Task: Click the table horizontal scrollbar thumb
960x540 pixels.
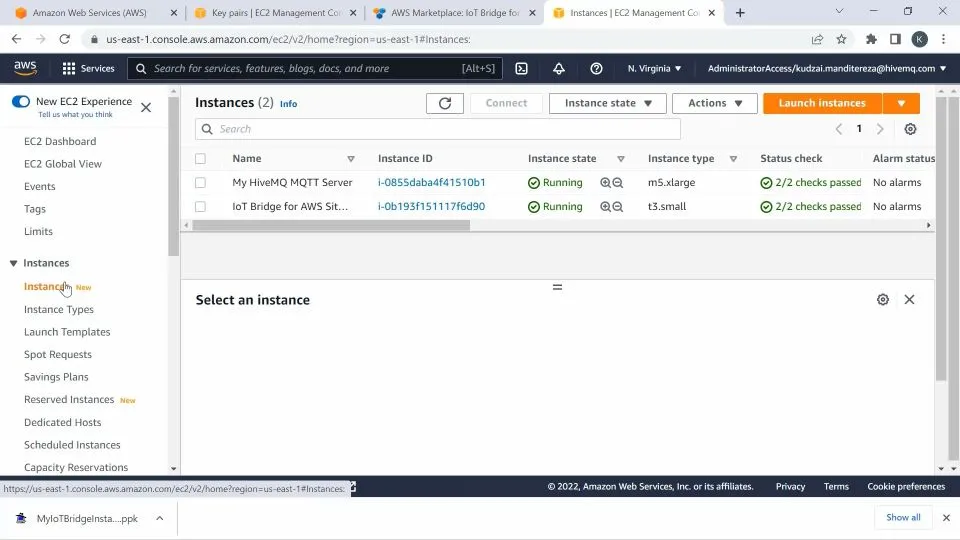Action: (x=331, y=225)
